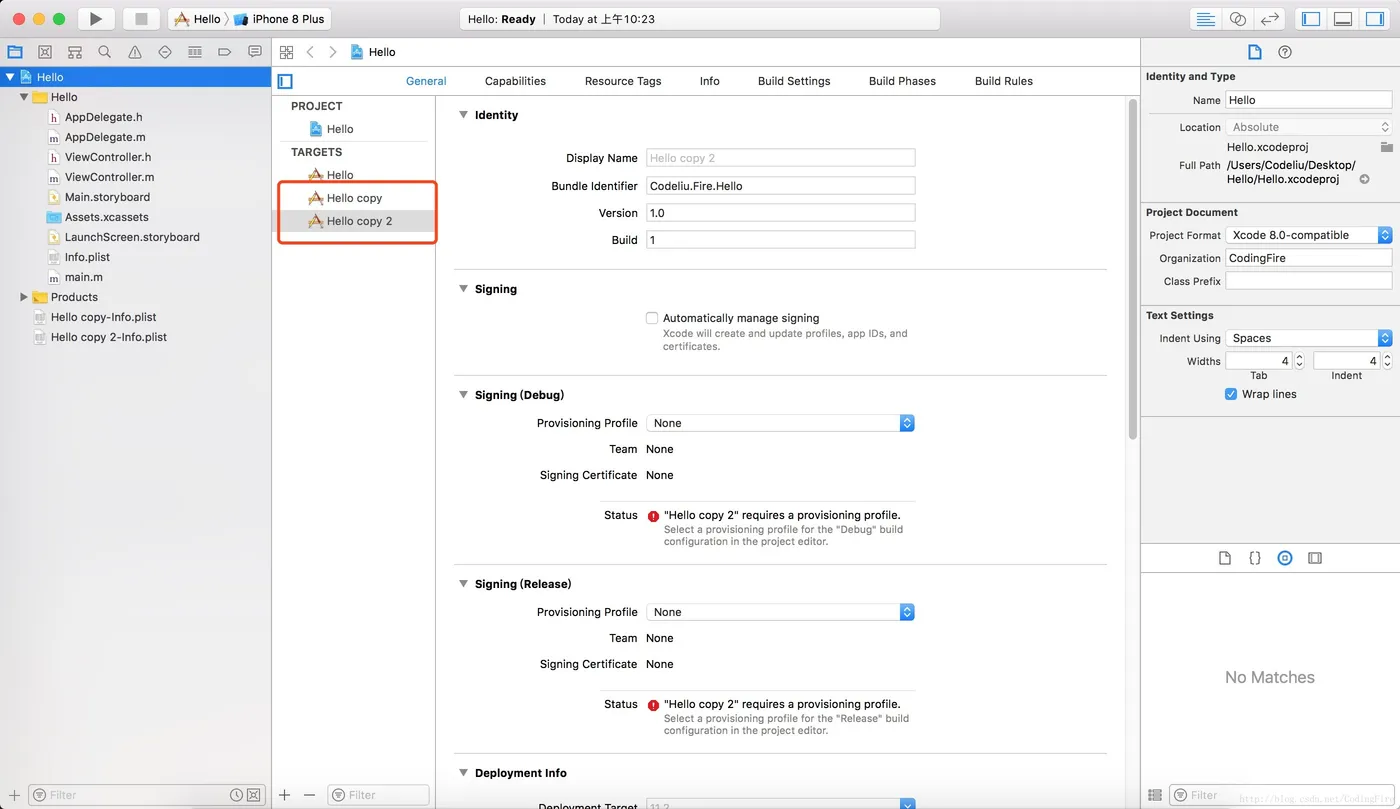This screenshot has height=809, width=1400.
Task: Collapse the Signing section
Action: [x=463, y=289]
